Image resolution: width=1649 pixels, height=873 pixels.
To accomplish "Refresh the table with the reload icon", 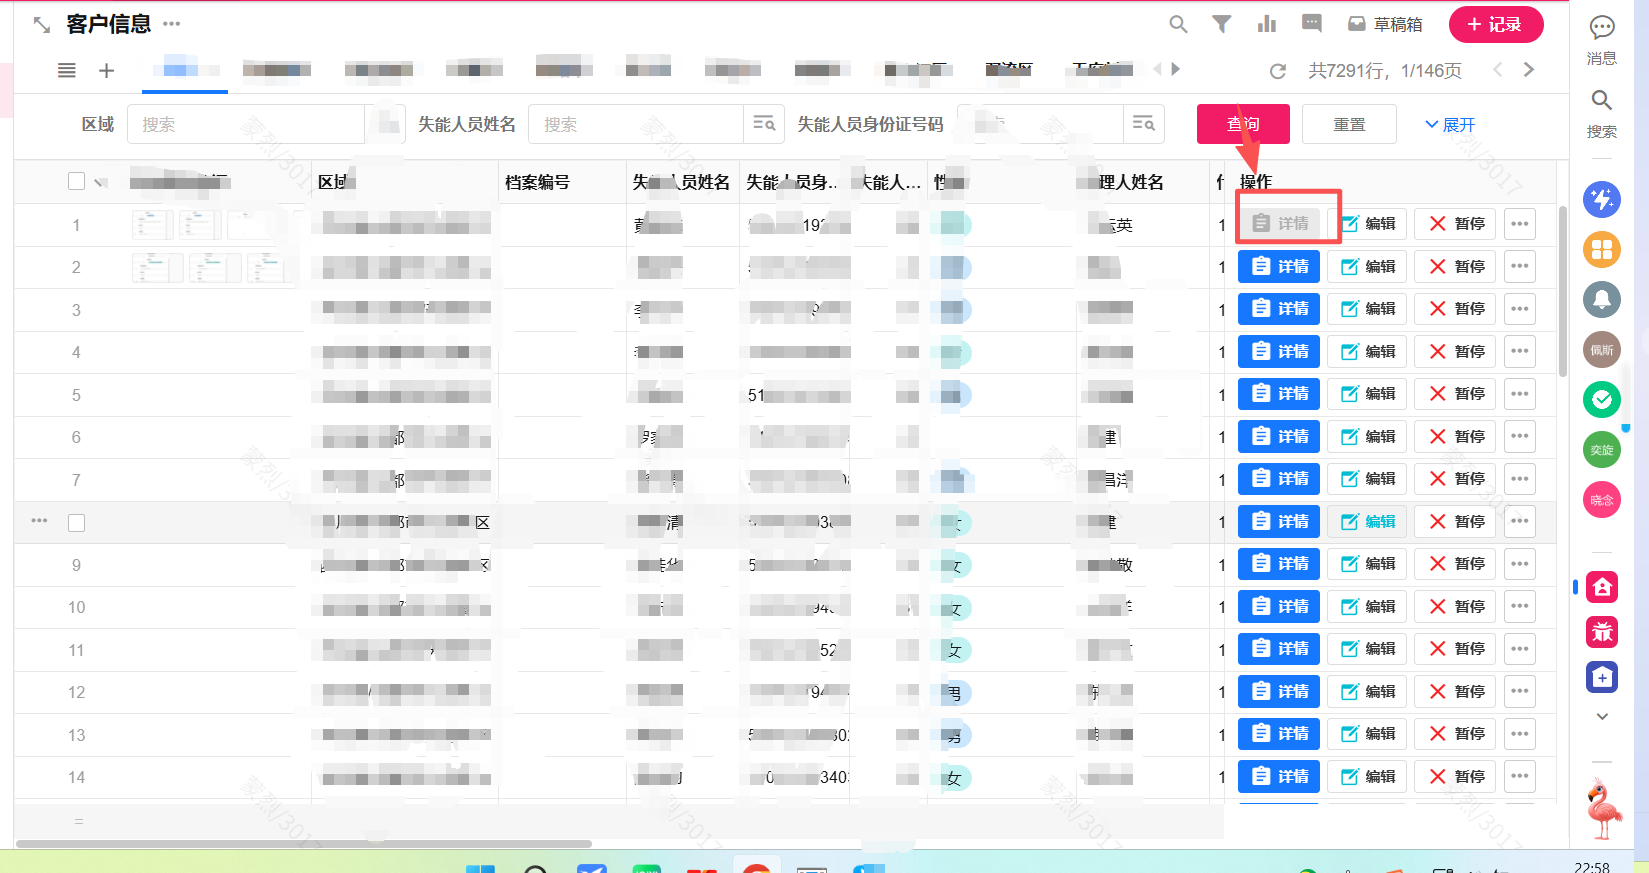I will (x=1278, y=71).
